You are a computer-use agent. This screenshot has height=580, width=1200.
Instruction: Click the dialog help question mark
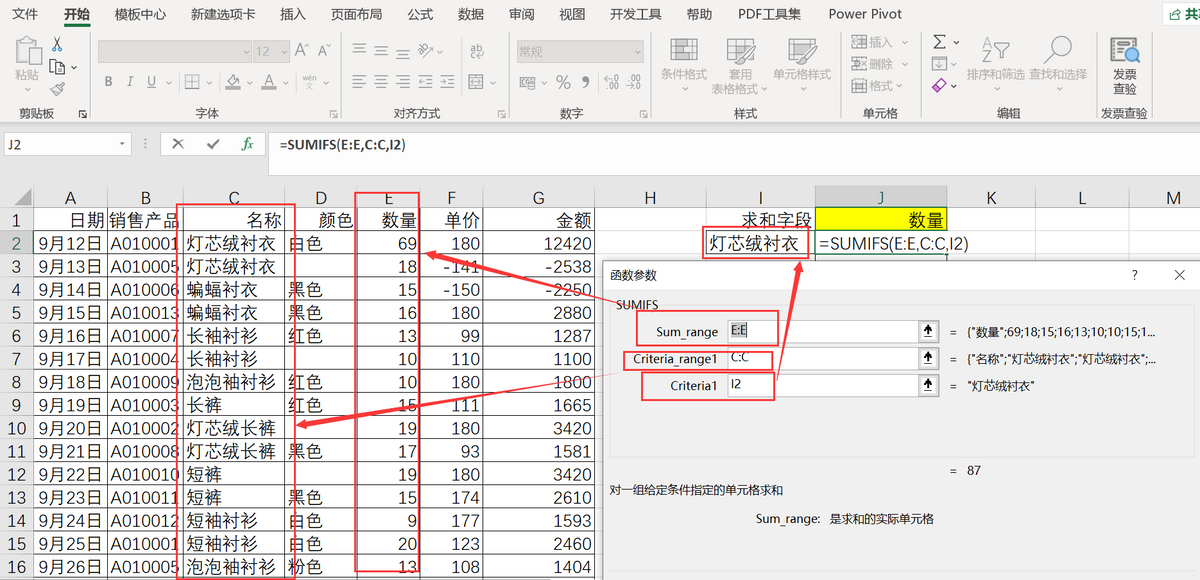pos(1134,274)
